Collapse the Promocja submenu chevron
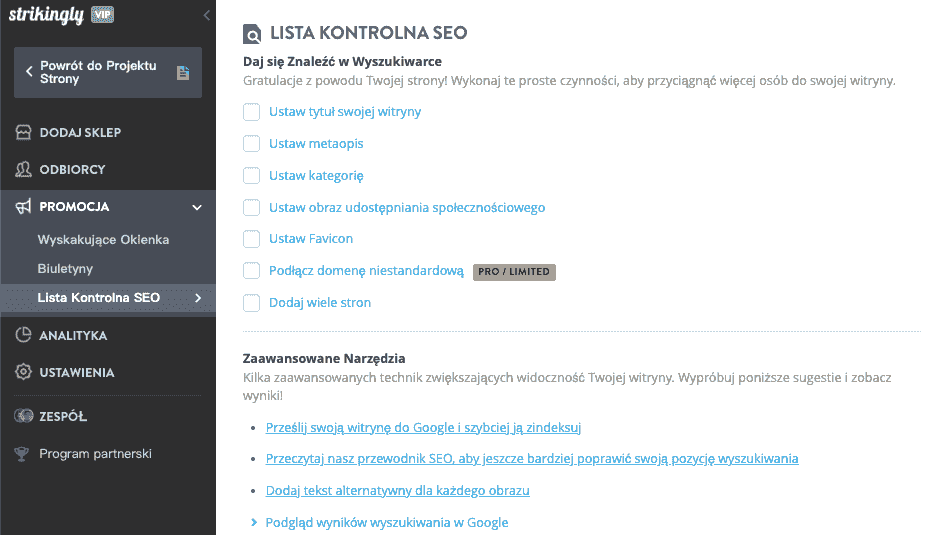This screenshot has height=535, width=938. (197, 207)
